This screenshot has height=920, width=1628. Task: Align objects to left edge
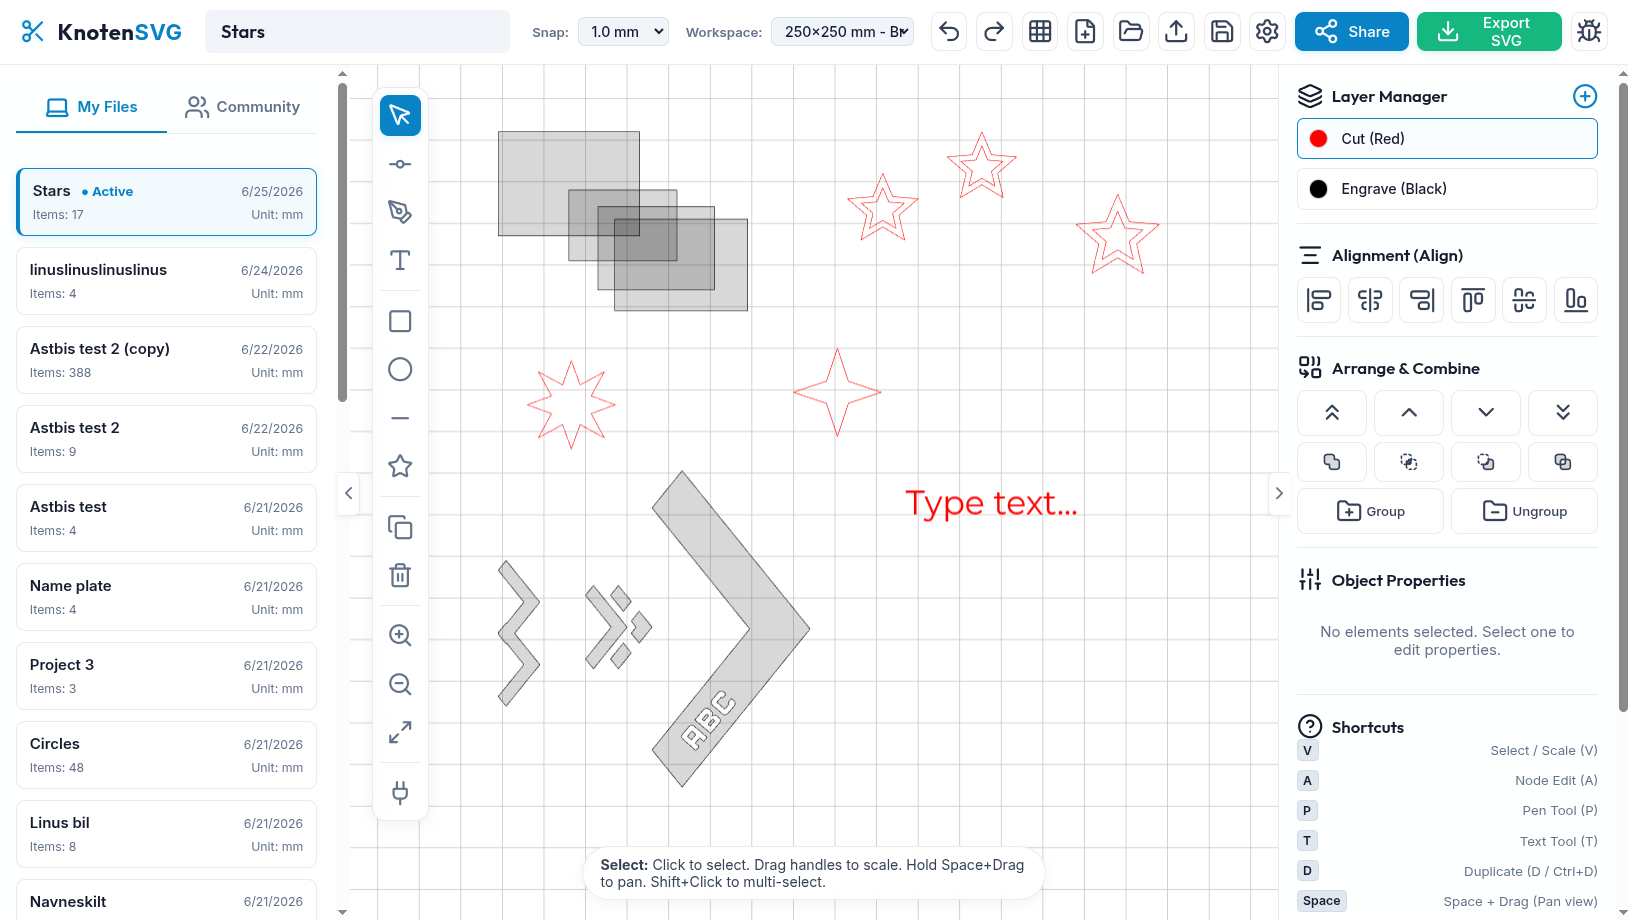click(1319, 300)
